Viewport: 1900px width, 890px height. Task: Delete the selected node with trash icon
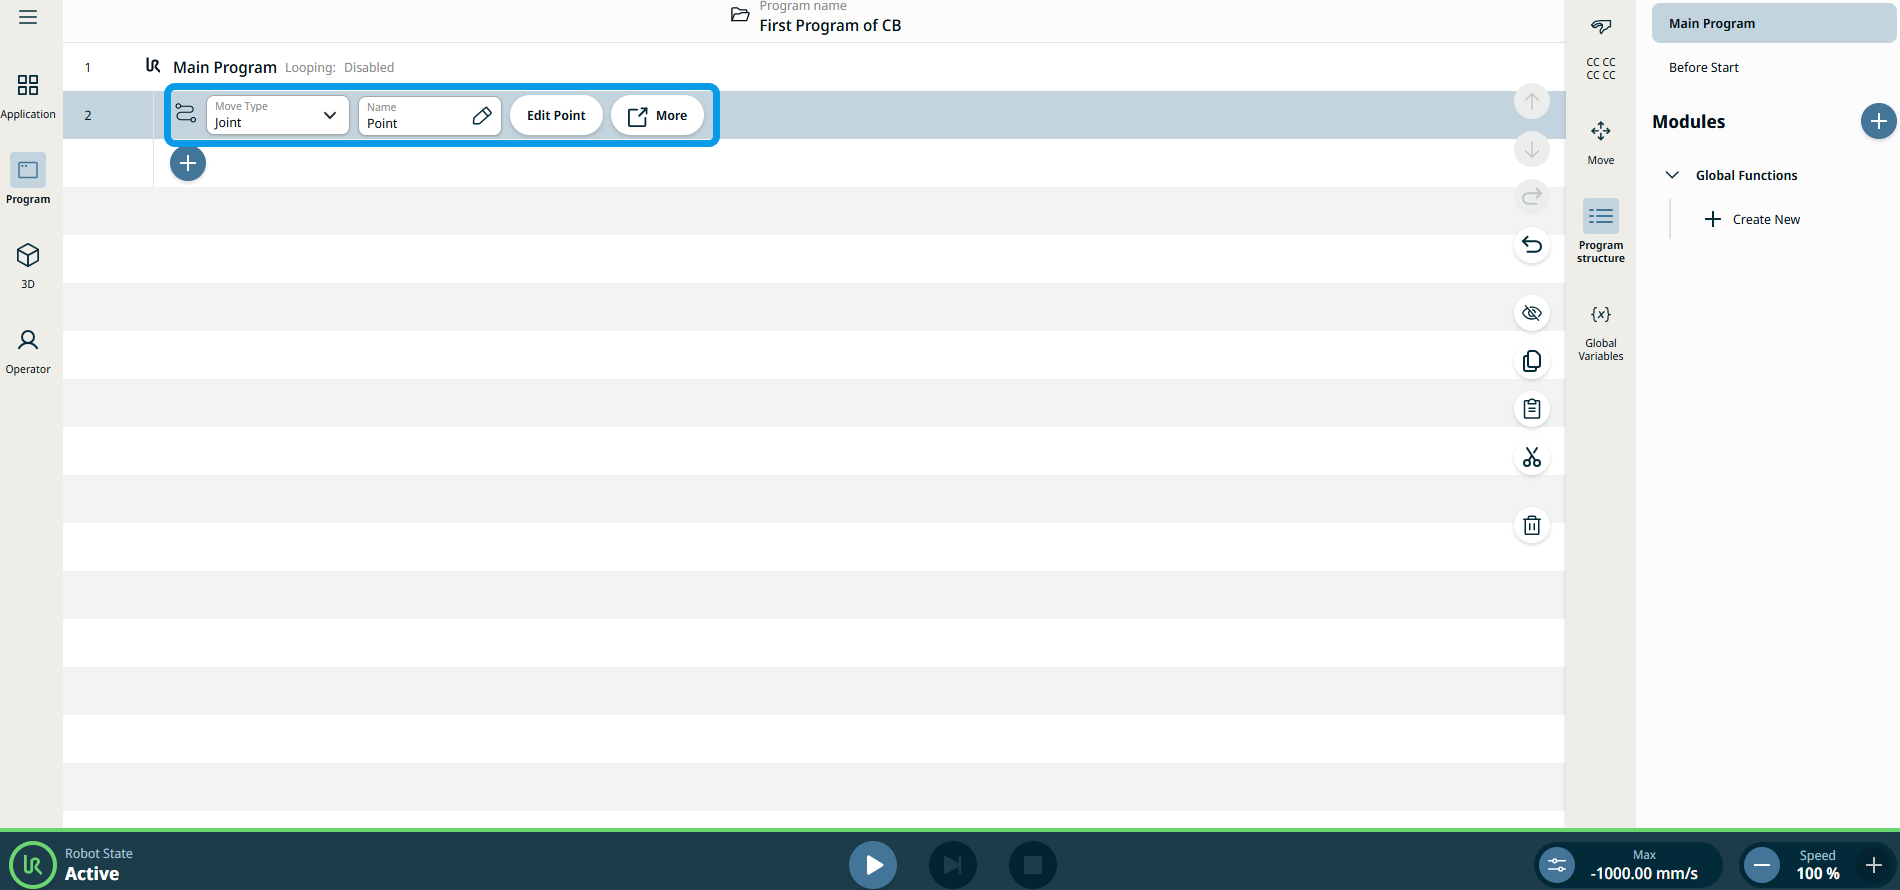(x=1531, y=525)
